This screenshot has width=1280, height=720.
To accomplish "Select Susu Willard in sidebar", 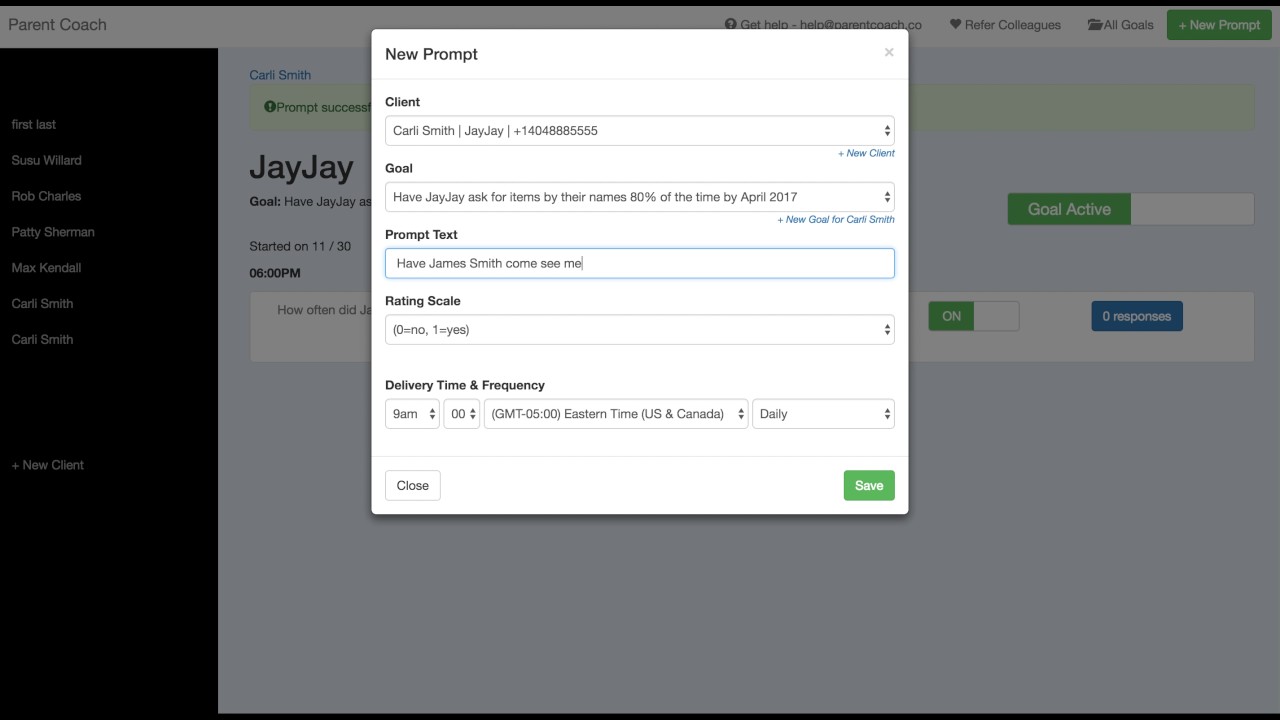I will coord(47,160).
